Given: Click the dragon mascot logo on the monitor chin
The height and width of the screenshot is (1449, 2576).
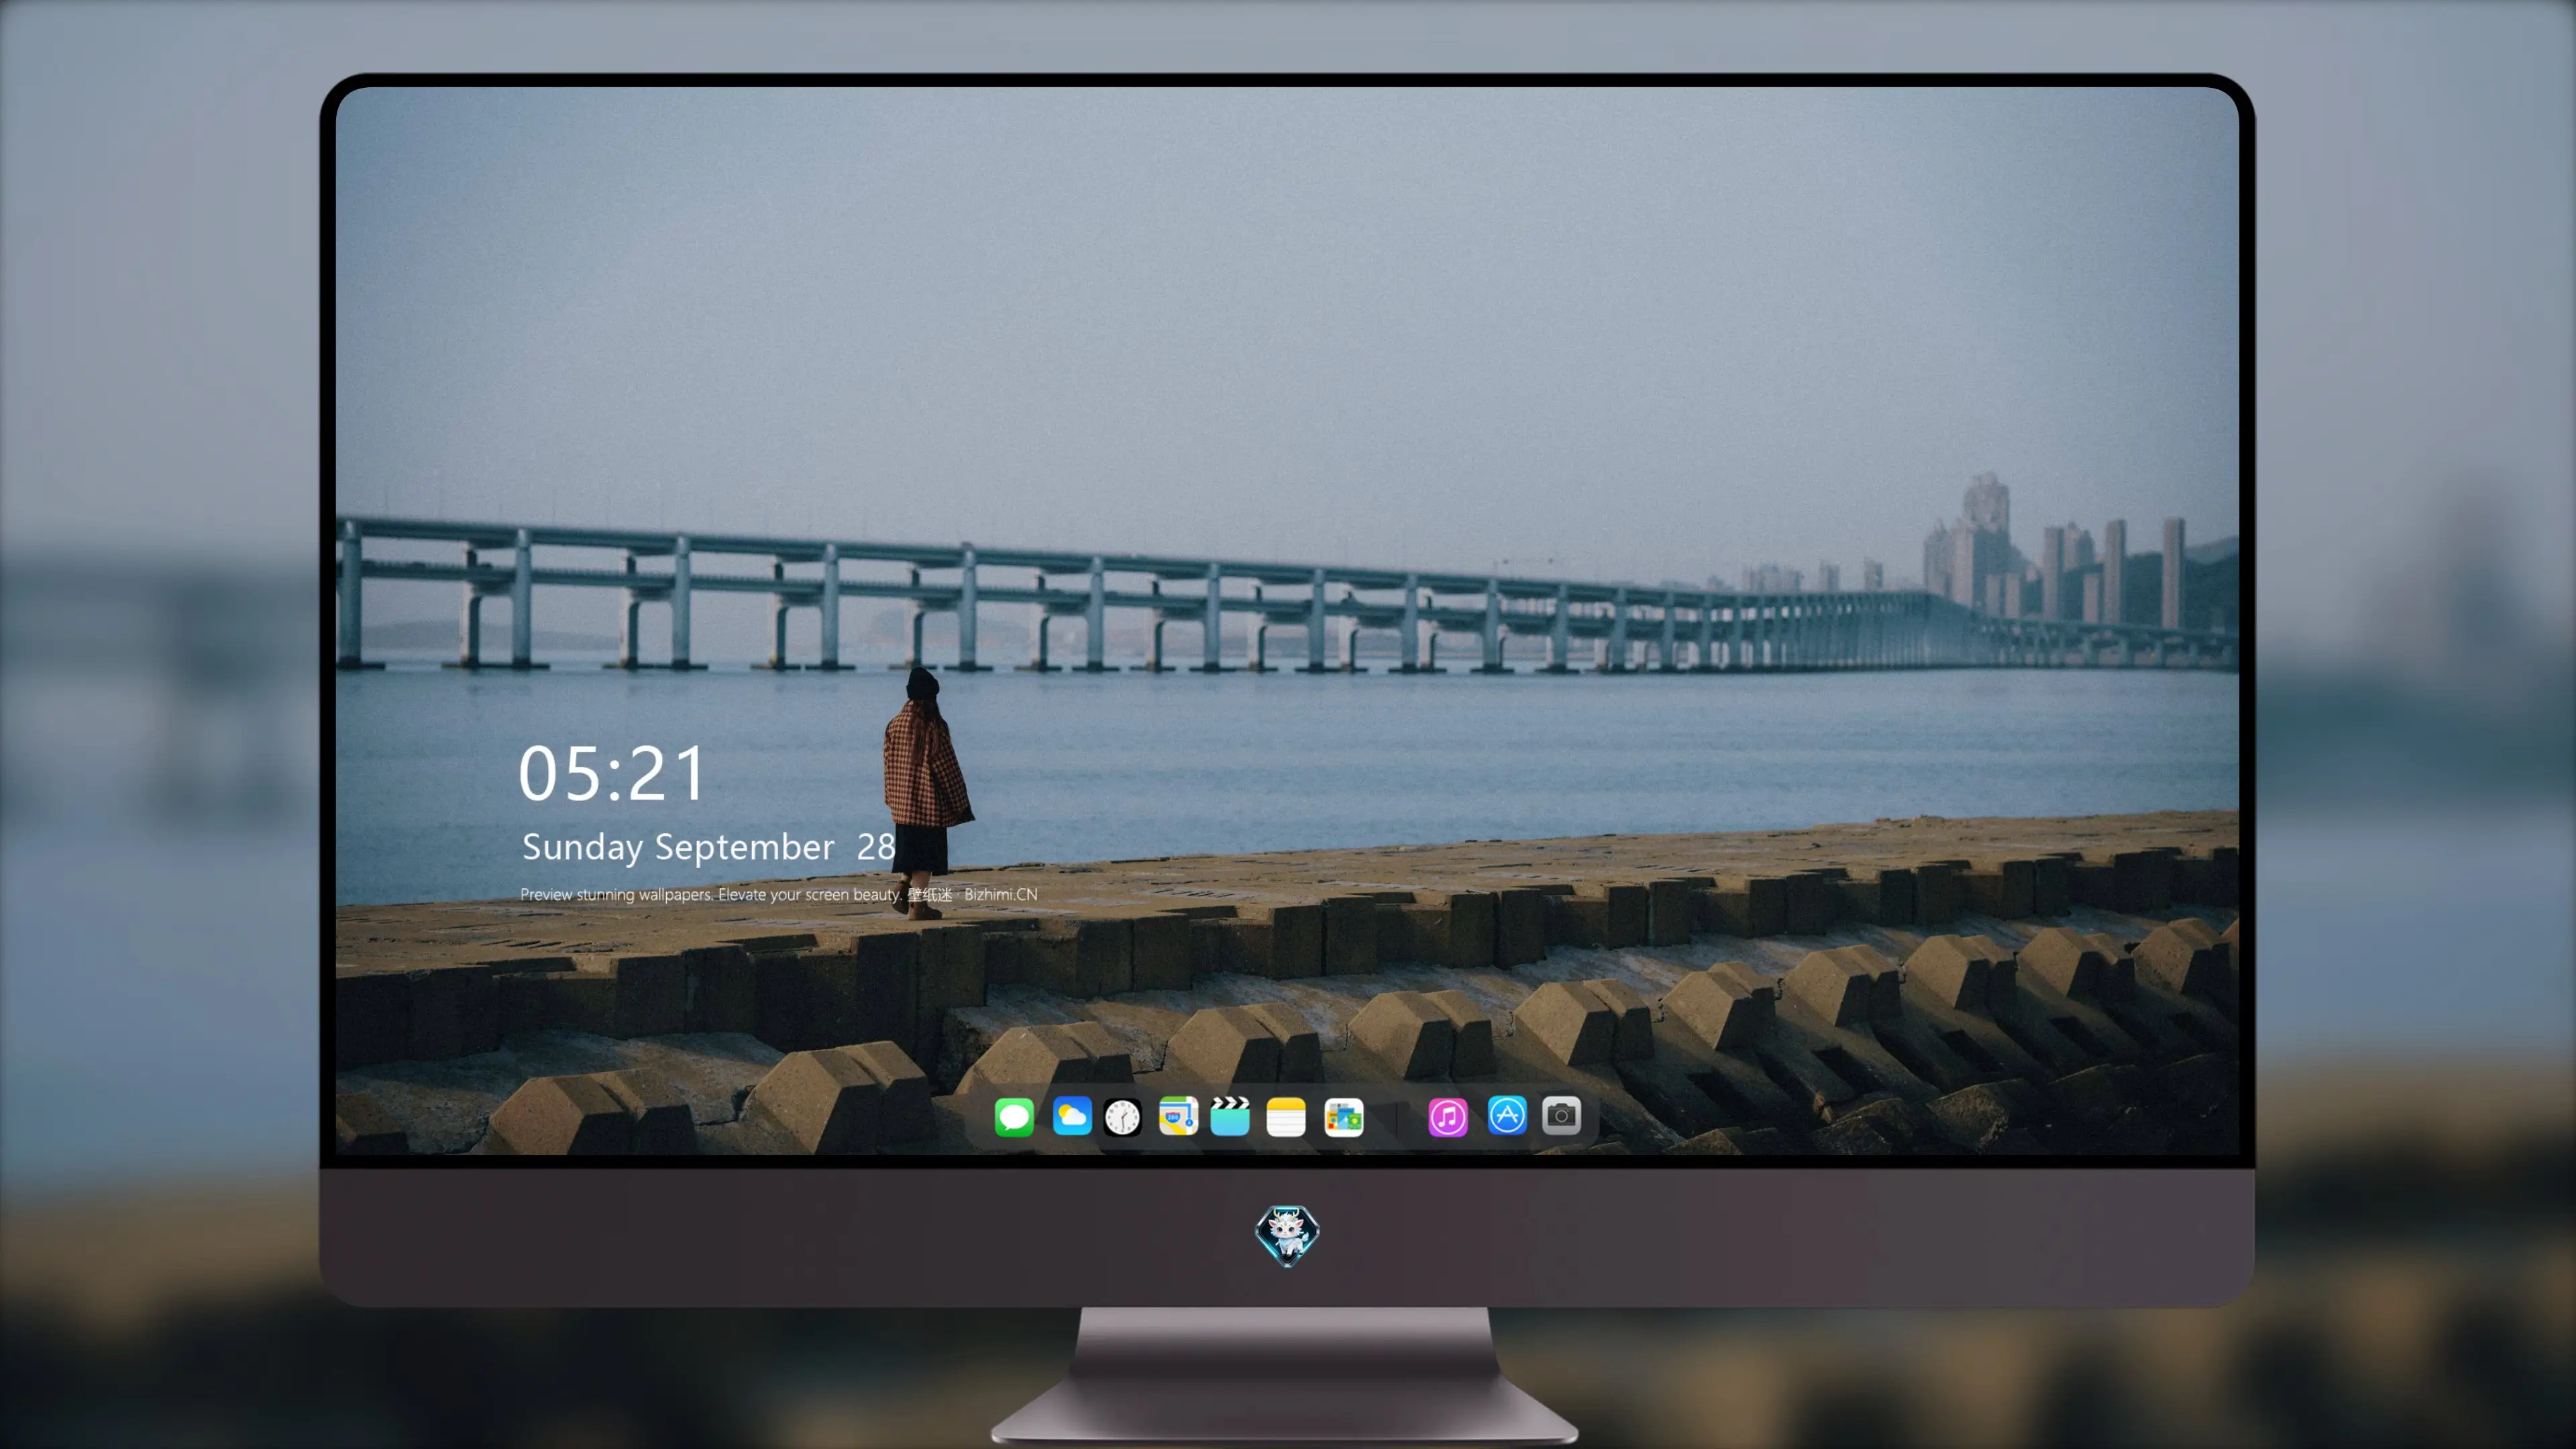Looking at the screenshot, I should [x=1287, y=1235].
